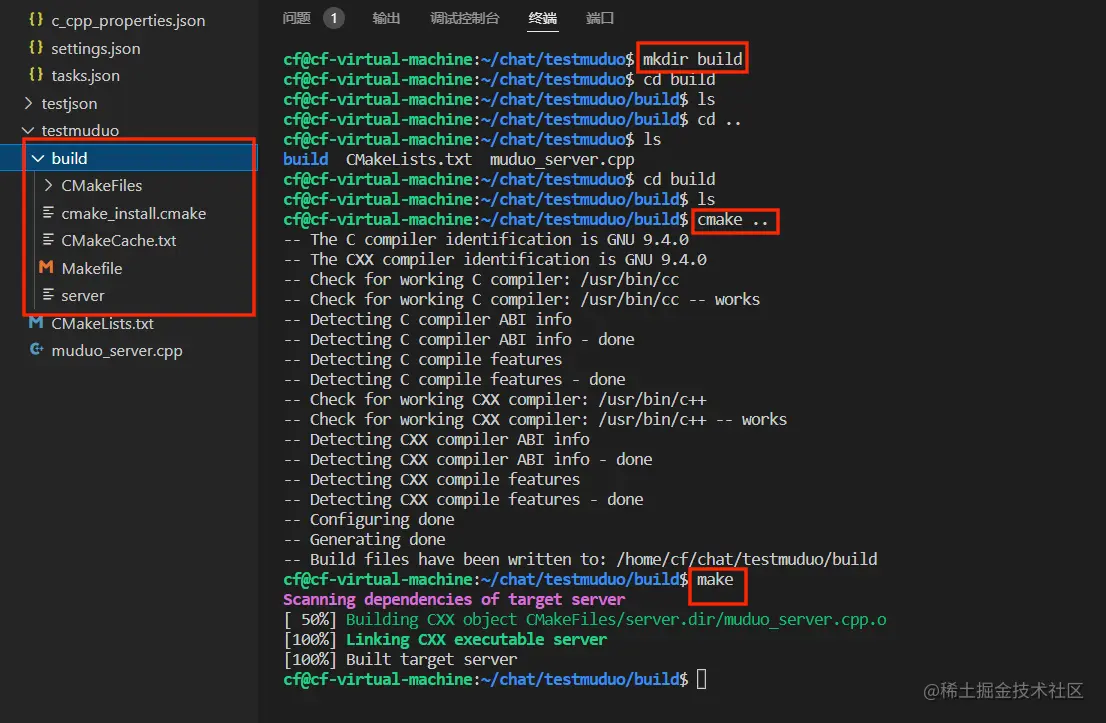Viewport: 1106px width, 723px height.
Task: Open CMakeCache.txt file
Action: pos(118,241)
